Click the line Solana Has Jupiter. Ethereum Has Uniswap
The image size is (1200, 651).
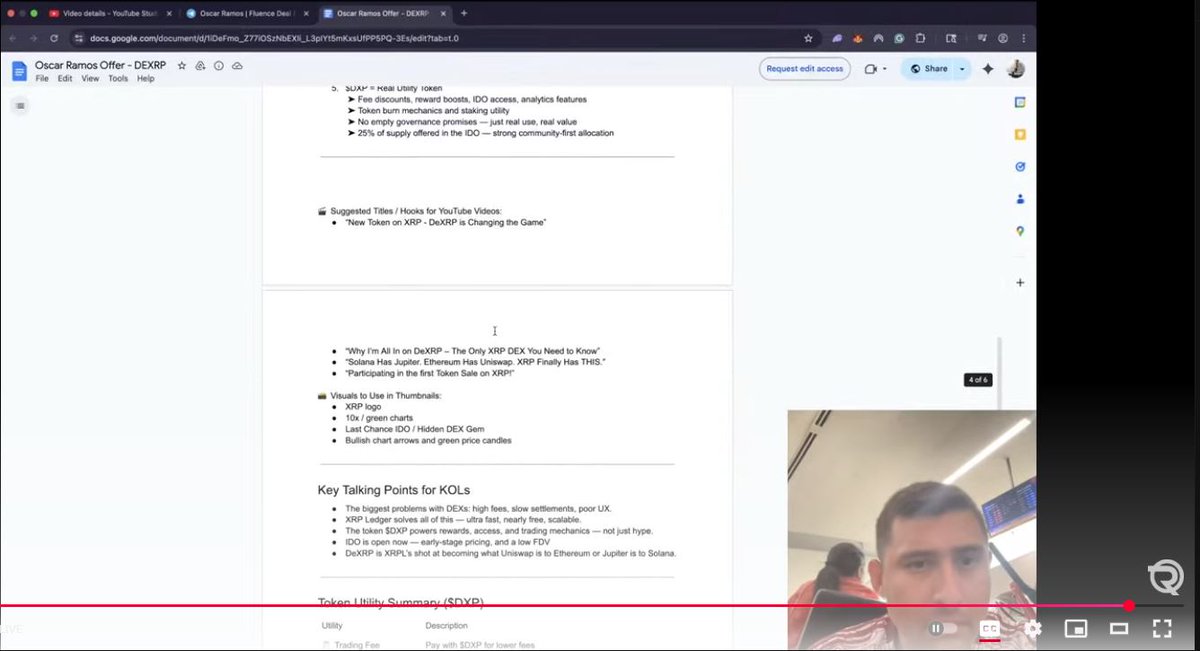(475, 361)
